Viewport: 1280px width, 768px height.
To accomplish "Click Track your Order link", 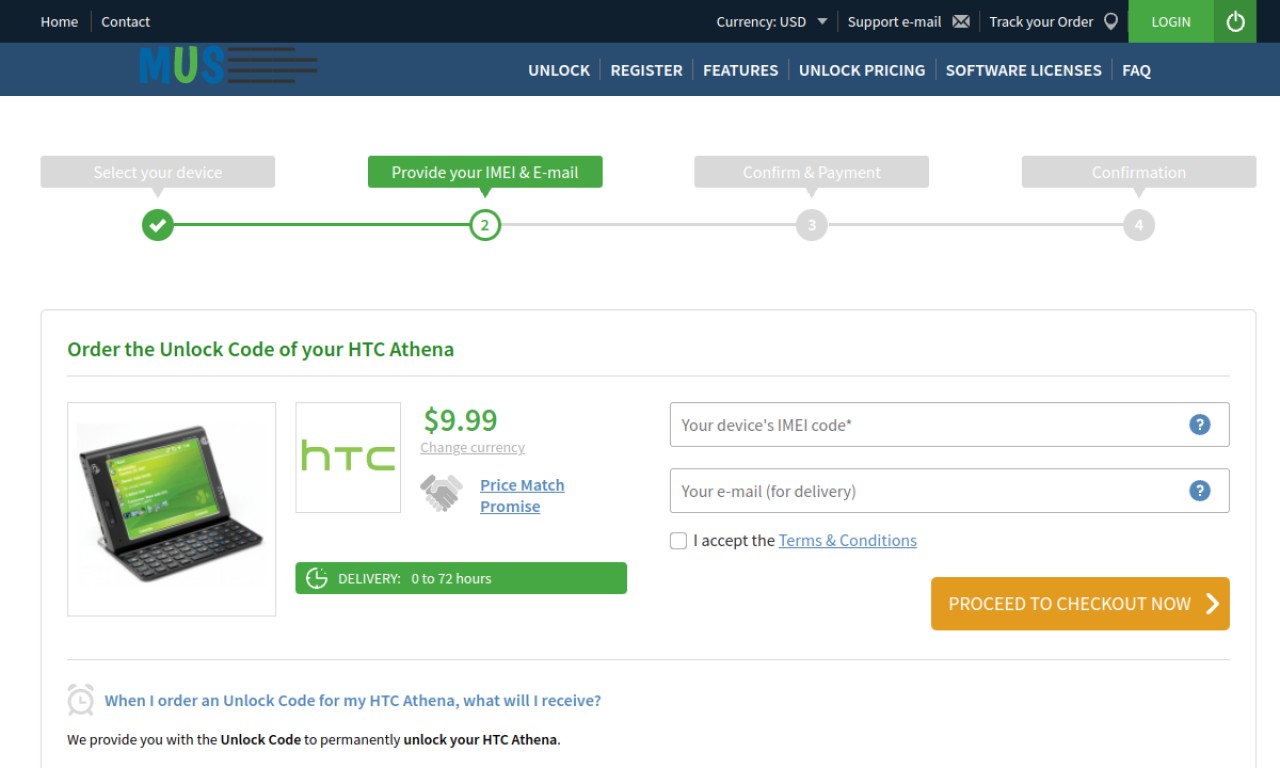I will [1041, 22].
